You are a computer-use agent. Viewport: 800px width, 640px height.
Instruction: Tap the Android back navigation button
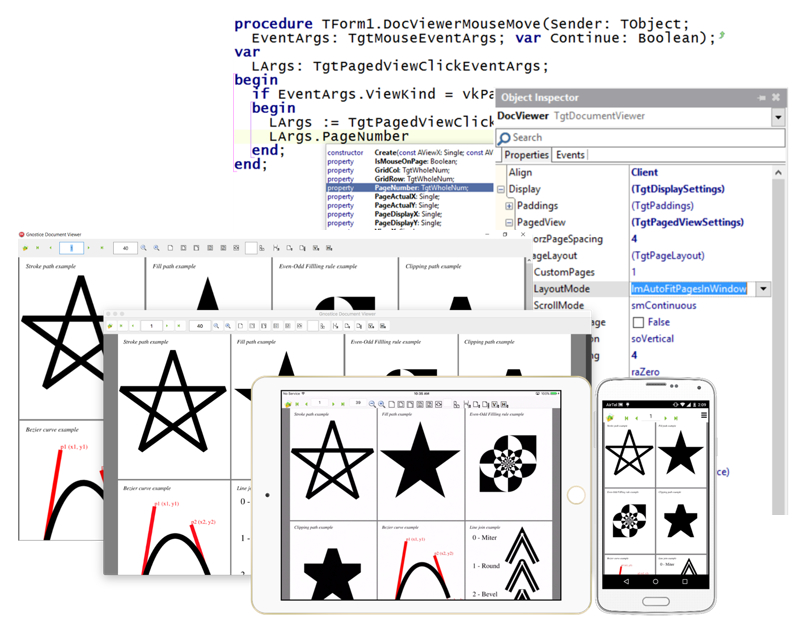tap(626, 581)
